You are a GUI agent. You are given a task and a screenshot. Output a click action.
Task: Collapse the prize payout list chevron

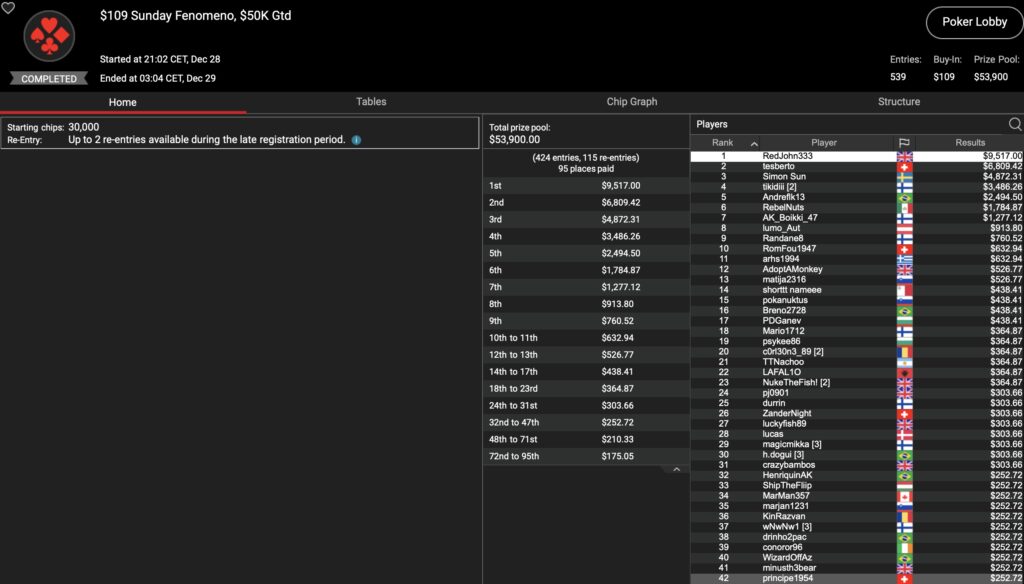(676, 469)
